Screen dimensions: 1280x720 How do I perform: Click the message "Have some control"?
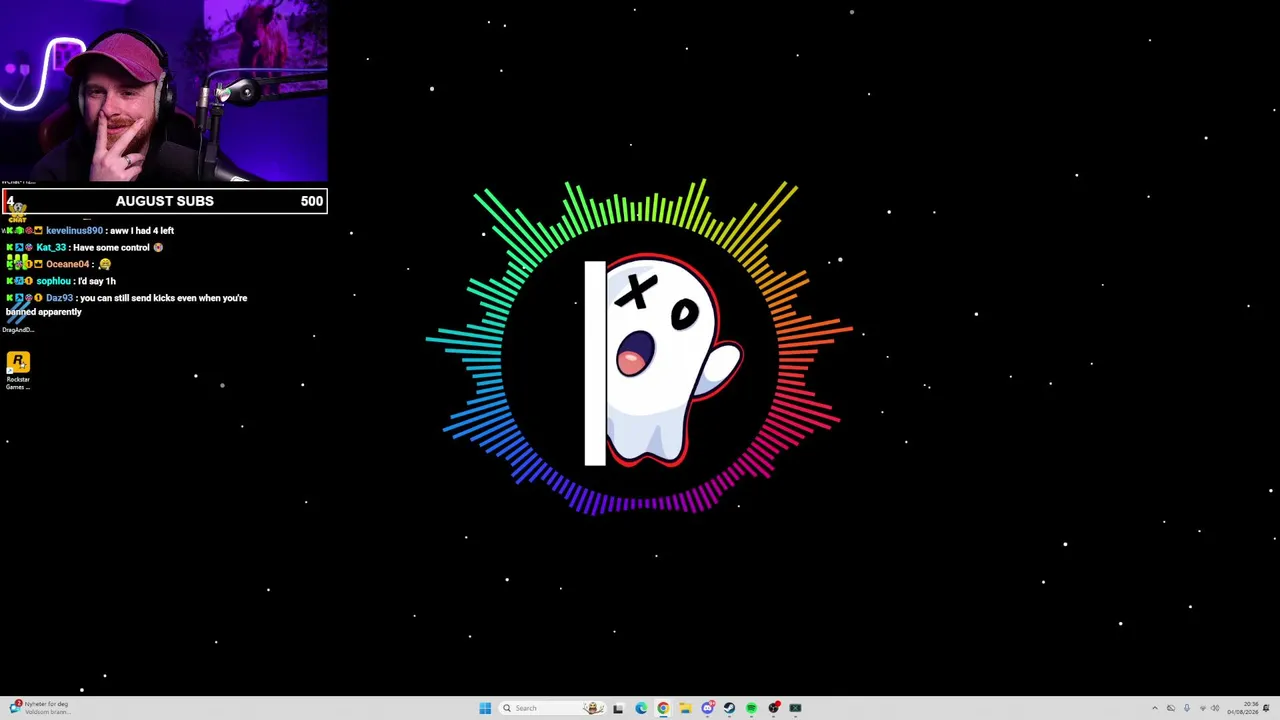pyautogui.click(x=111, y=248)
